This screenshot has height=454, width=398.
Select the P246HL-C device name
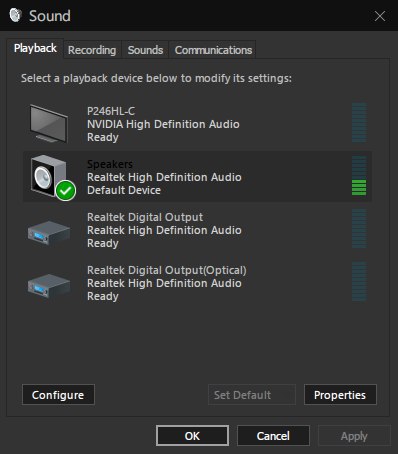click(x=111, y=111)
